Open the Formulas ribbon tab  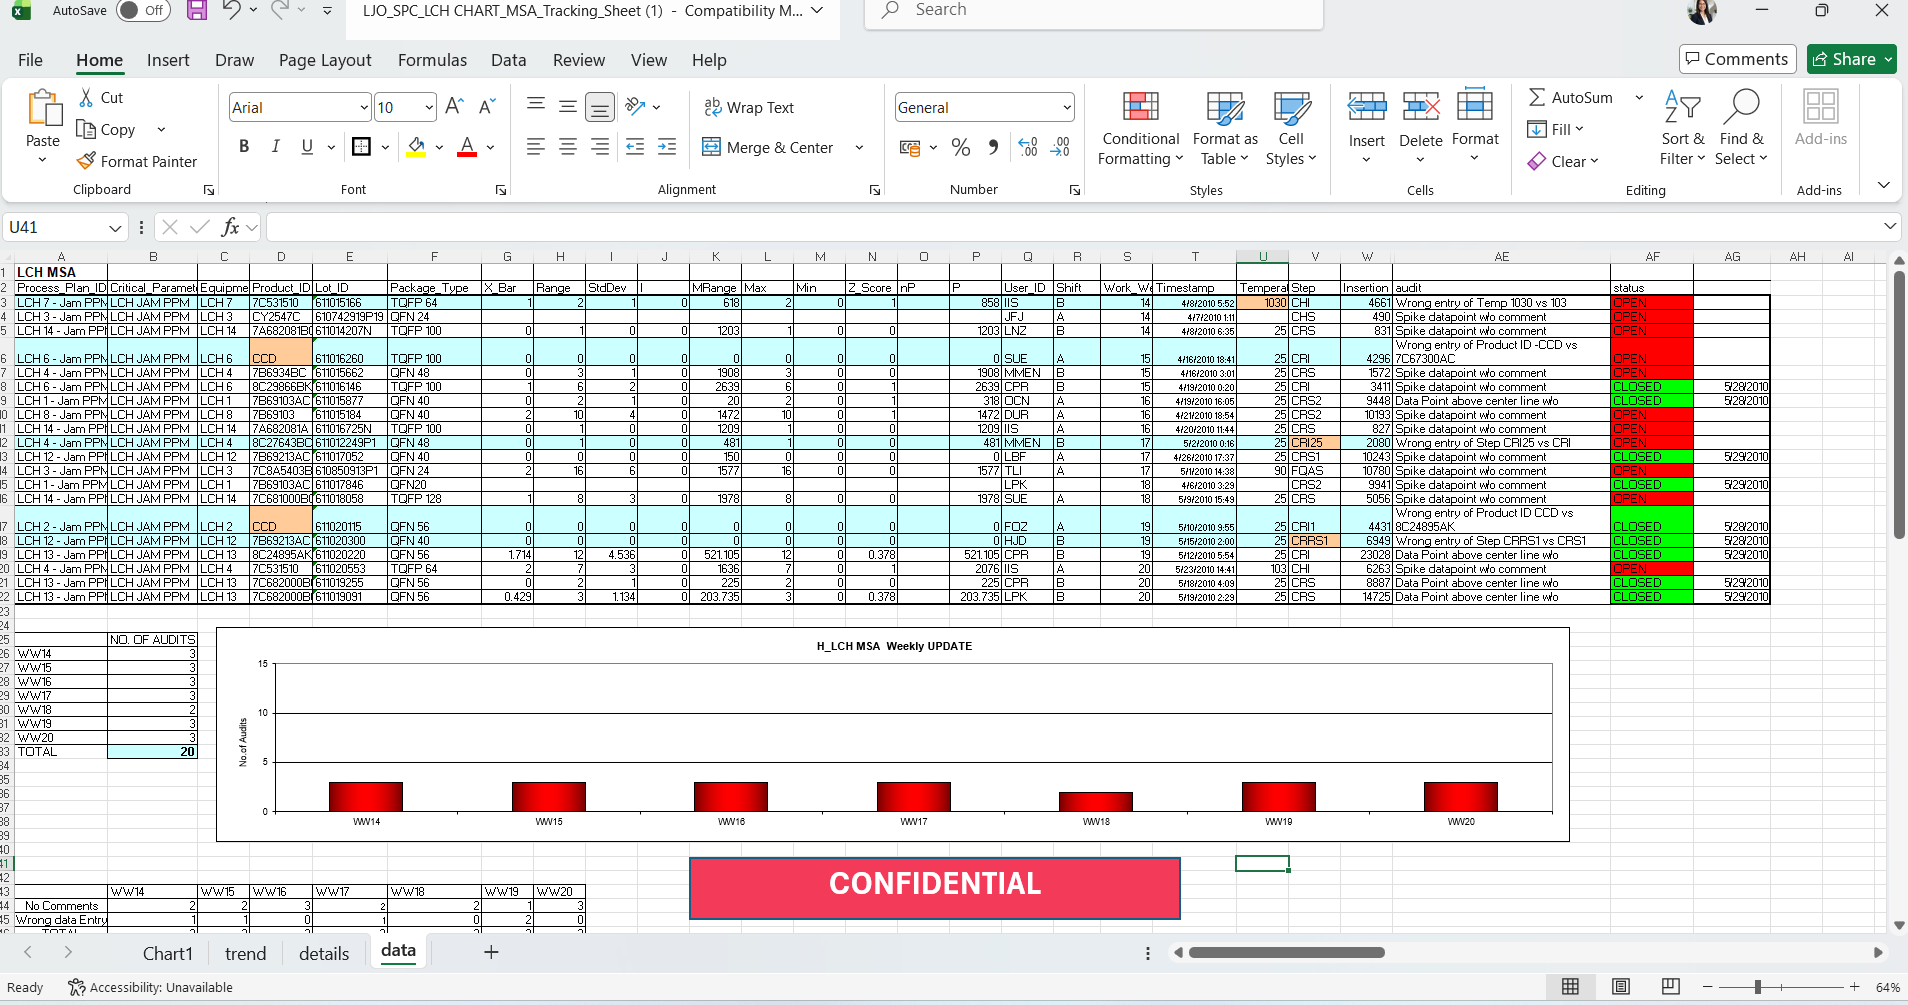[432, 60]
